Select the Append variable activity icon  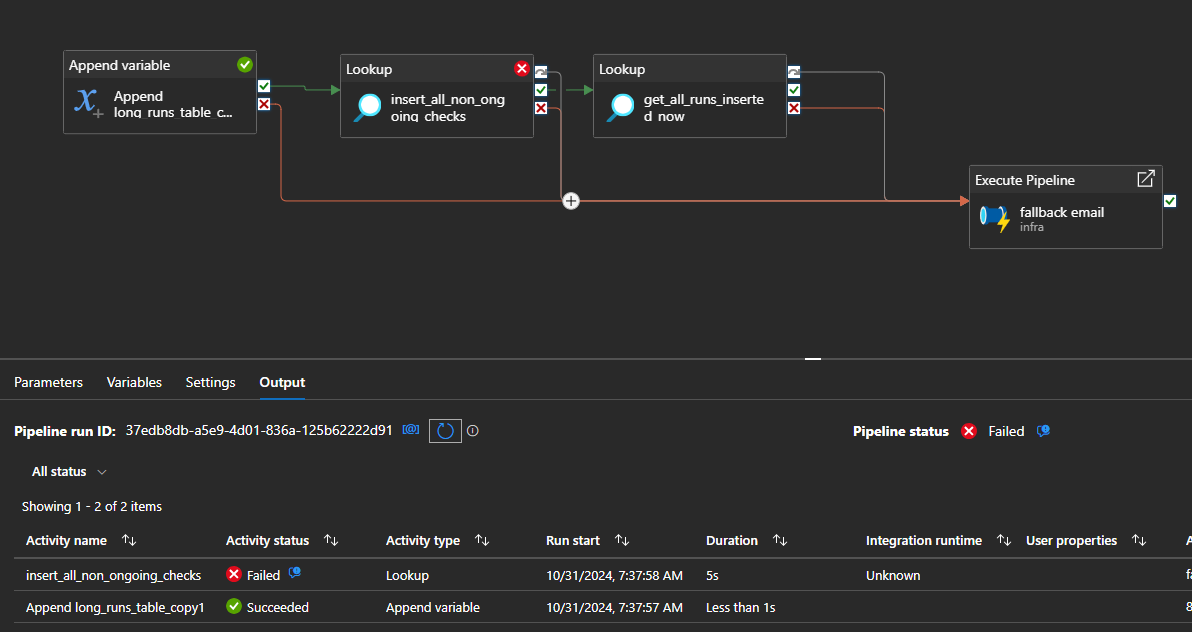[87, 103]
